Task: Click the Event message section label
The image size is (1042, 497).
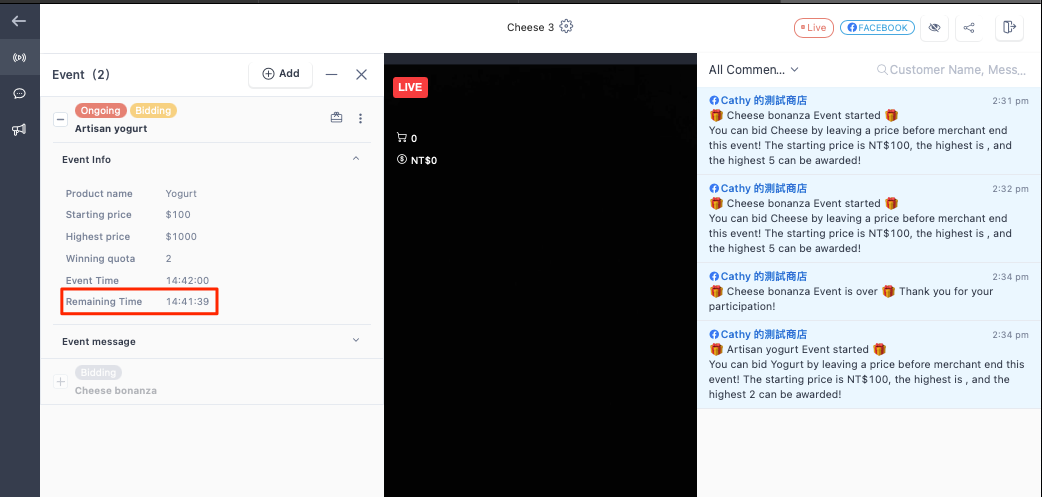Action: point(99,342)
